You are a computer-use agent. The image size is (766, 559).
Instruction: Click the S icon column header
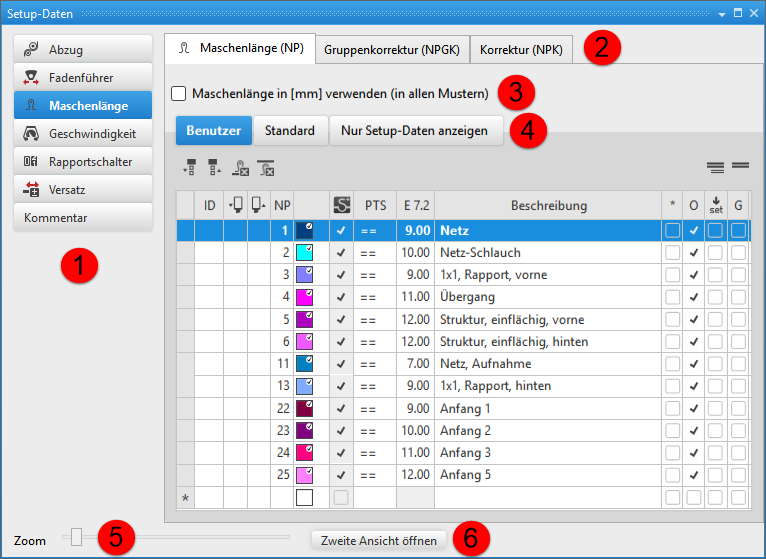click(341, 205)
